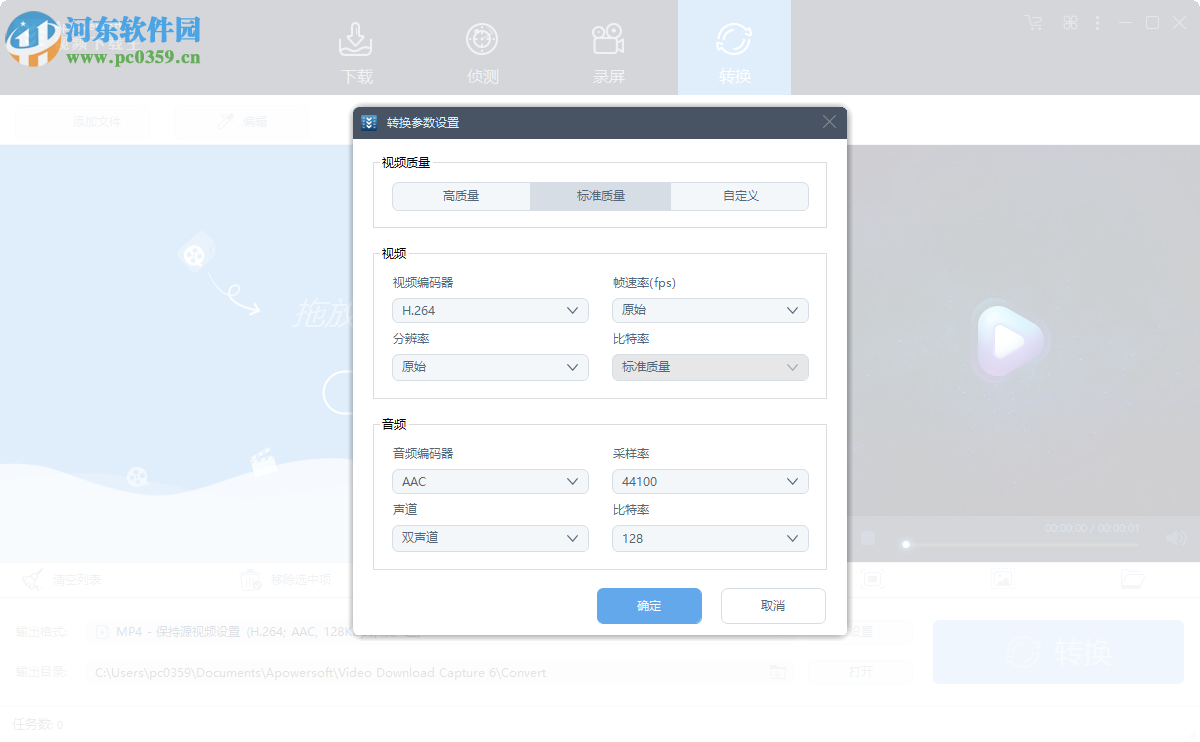Confirm settings with the 确定 button
The height and width of the screenshot is (742, 1200).
click(x=649, y=605)
